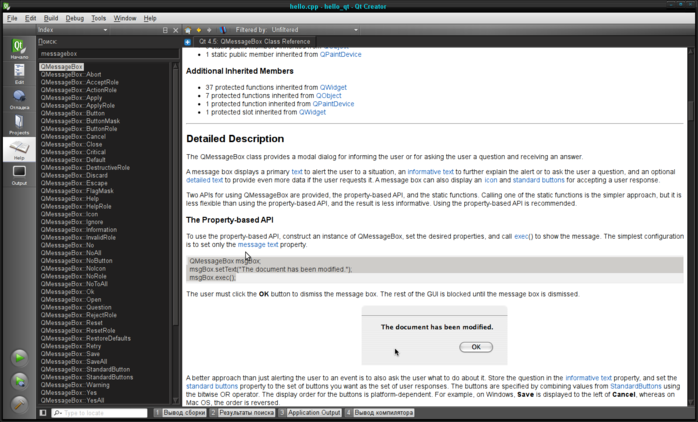Click index list scrollbar up arrow
Viewport: 698px width, 422px height.
175,66
